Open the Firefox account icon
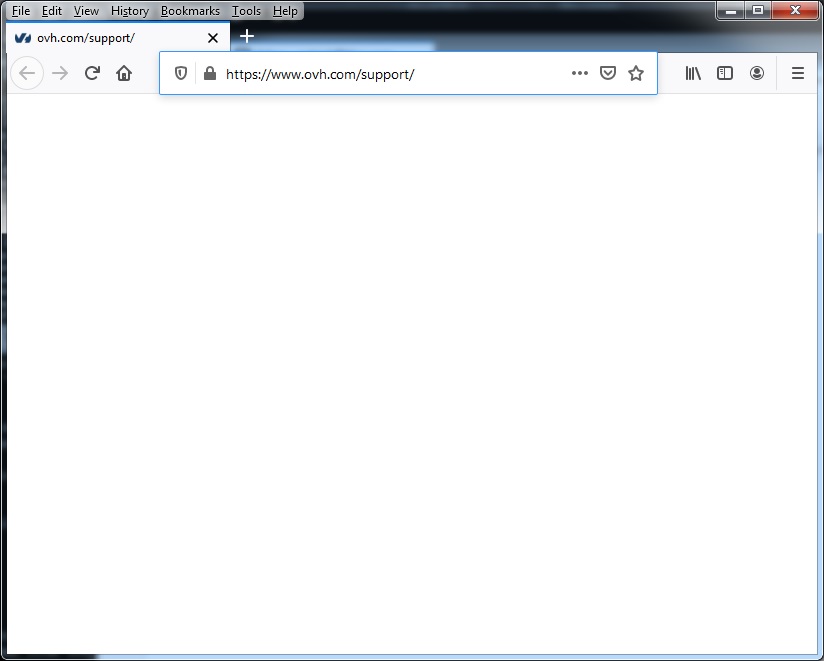The width and height of the screenshot is (824, 661). coord(757,73)
